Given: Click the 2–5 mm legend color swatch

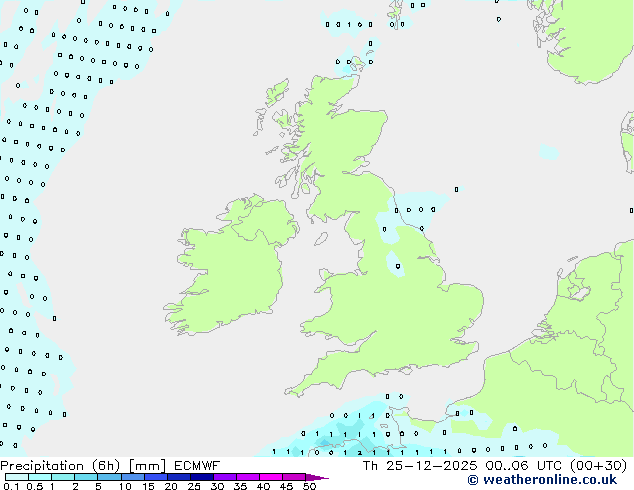Looking at the screenshot, I should [86, 477].
